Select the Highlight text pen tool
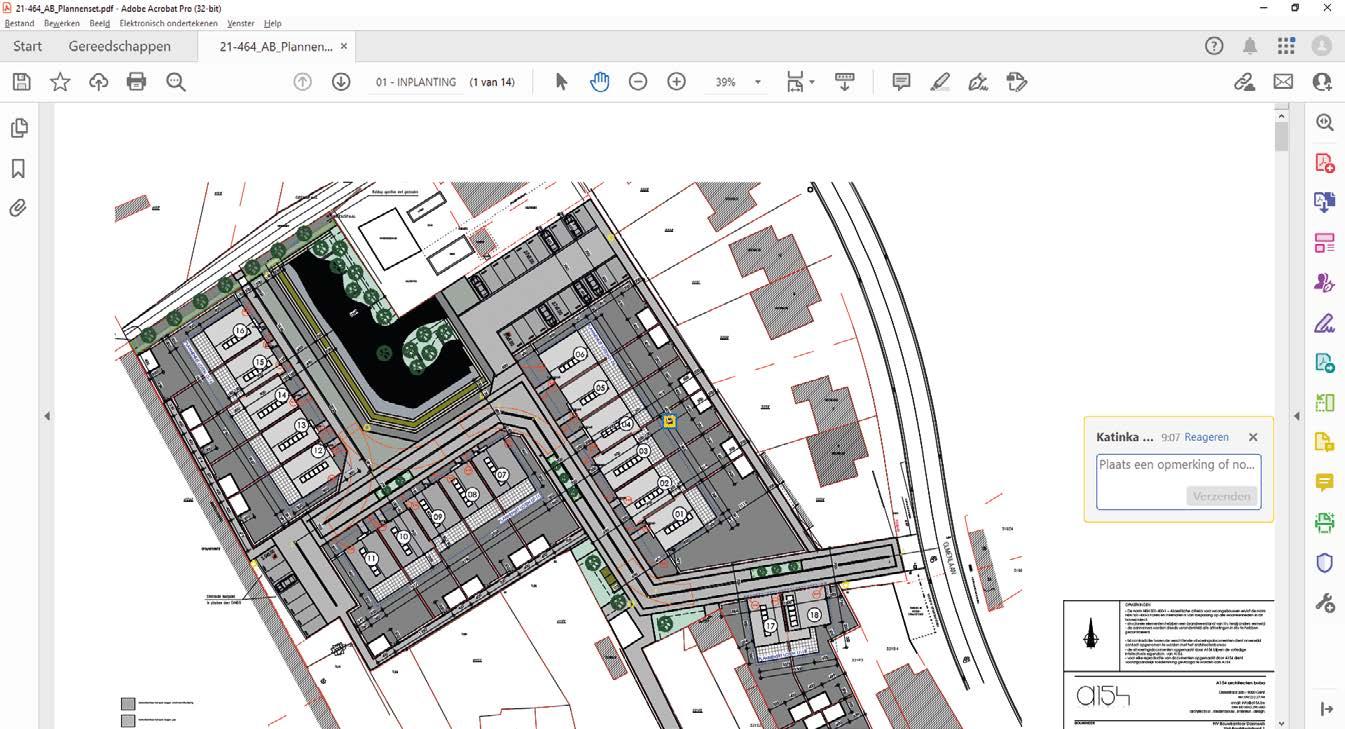Image resolution: width=1345 pixels, height=729 pixels. pos(939,82)
